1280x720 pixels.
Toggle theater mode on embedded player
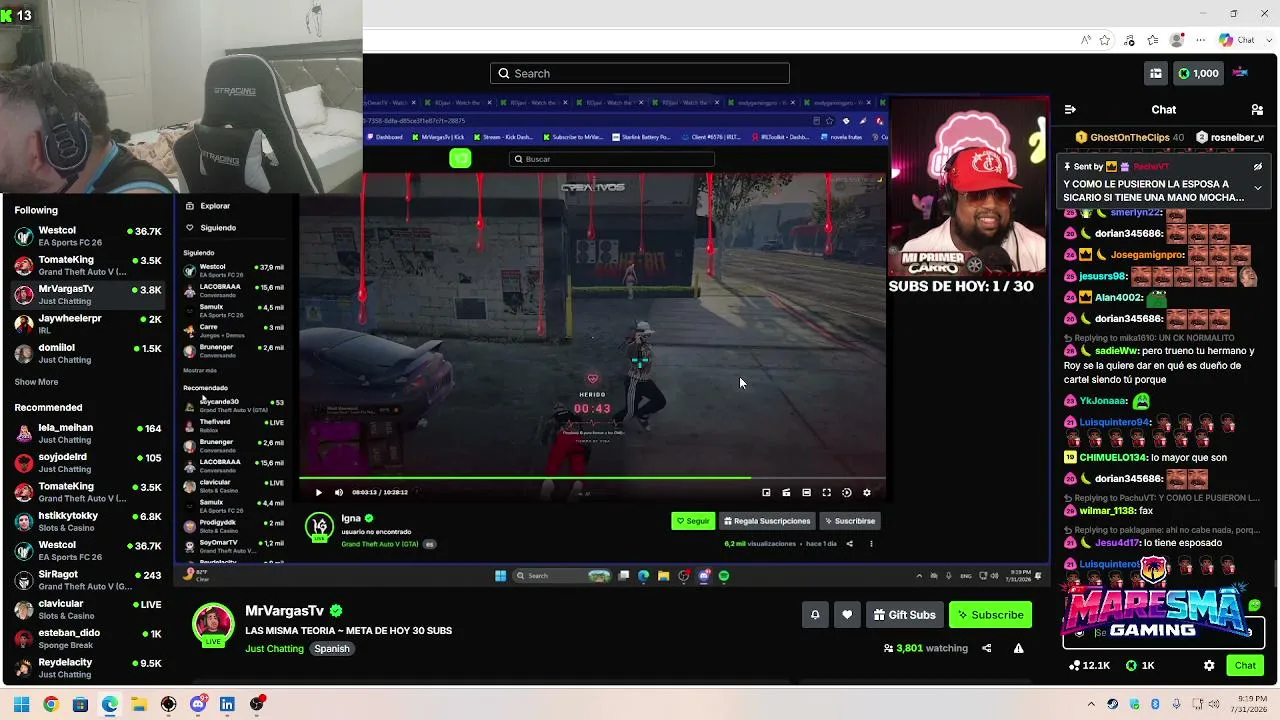[806, 492]
